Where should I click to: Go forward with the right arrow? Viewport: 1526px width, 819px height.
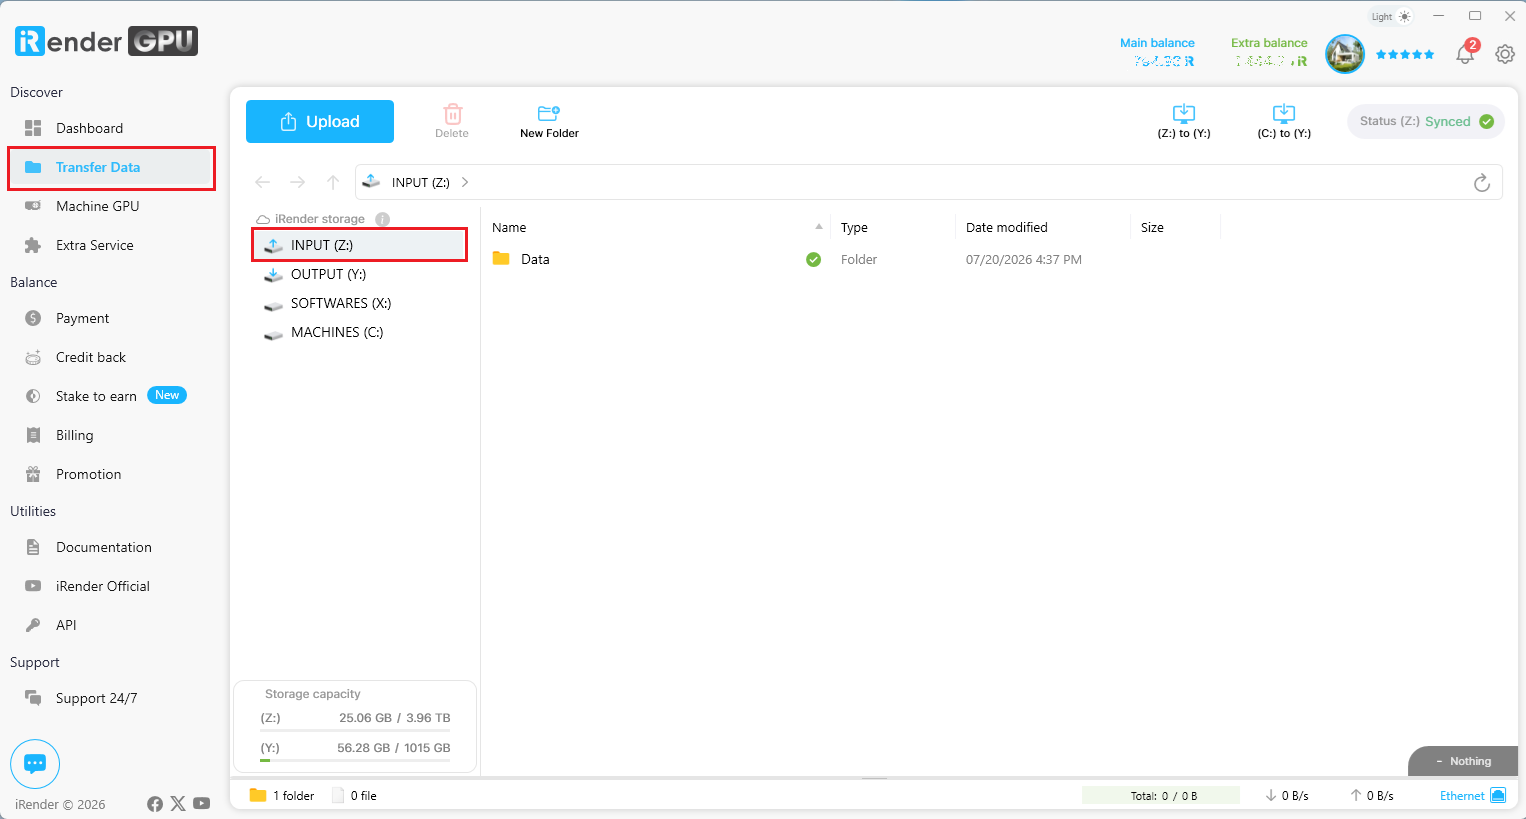[298, 182]
